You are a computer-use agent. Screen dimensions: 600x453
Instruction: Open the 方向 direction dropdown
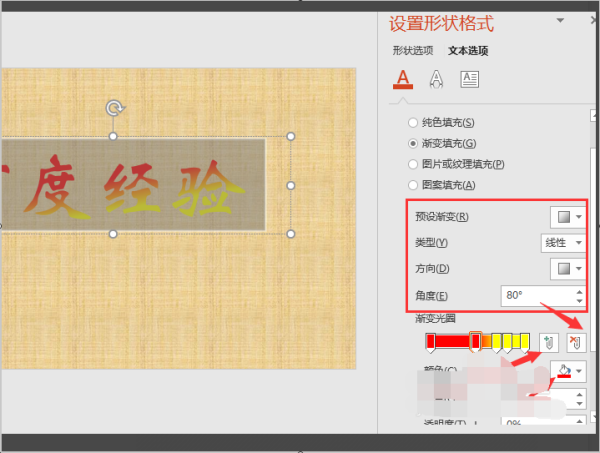pos(568,269)
